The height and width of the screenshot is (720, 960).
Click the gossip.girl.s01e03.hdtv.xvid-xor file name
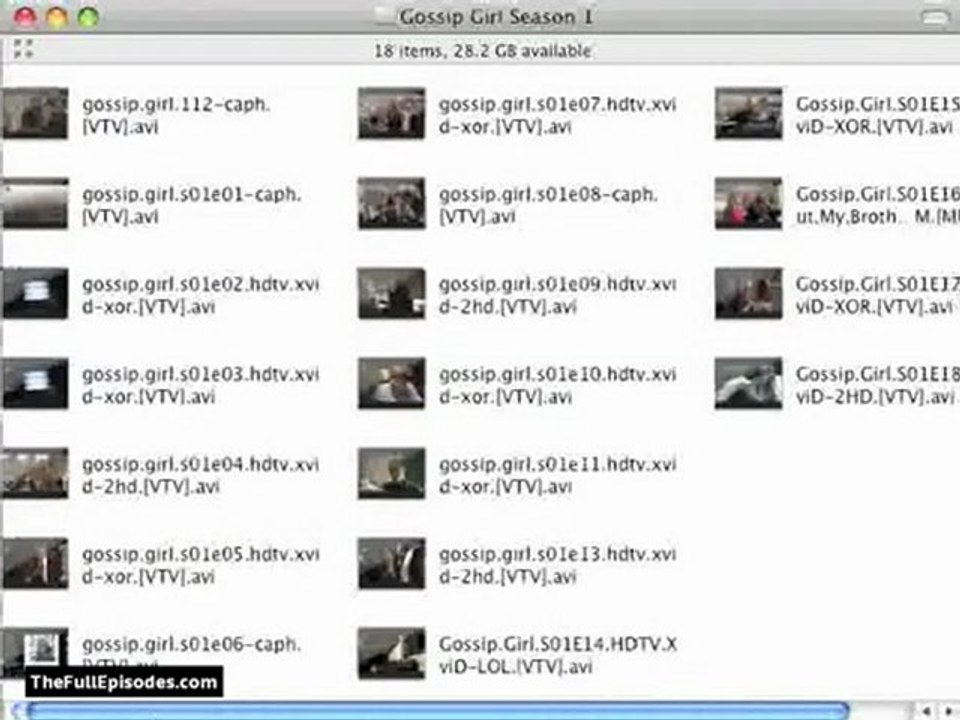click(x=201, y=385)
